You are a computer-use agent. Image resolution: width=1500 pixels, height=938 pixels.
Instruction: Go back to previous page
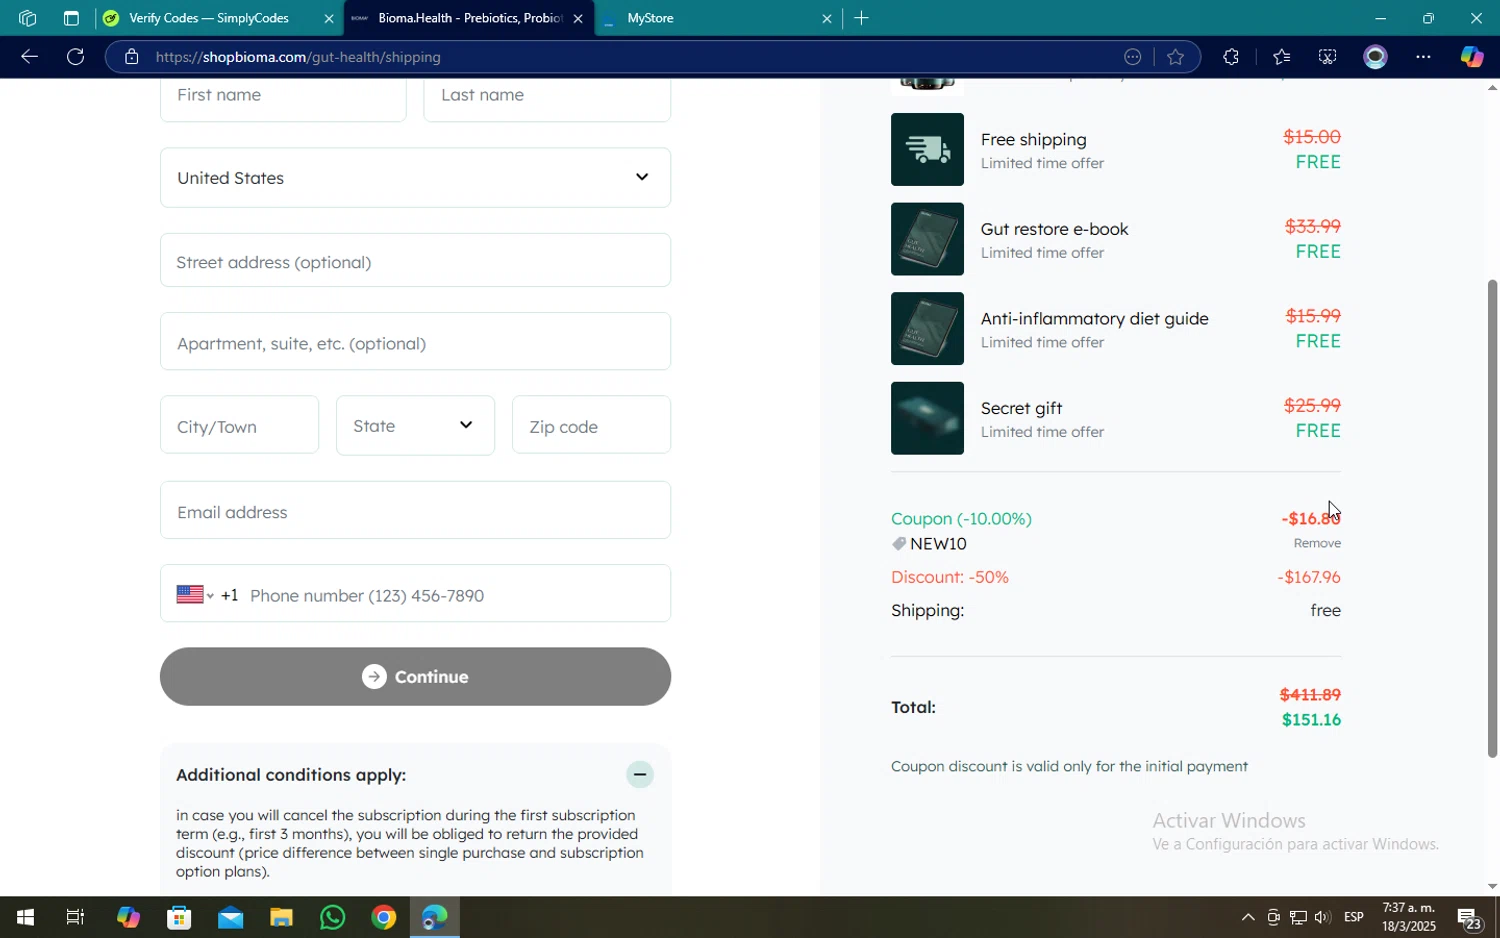coord(29,57)
